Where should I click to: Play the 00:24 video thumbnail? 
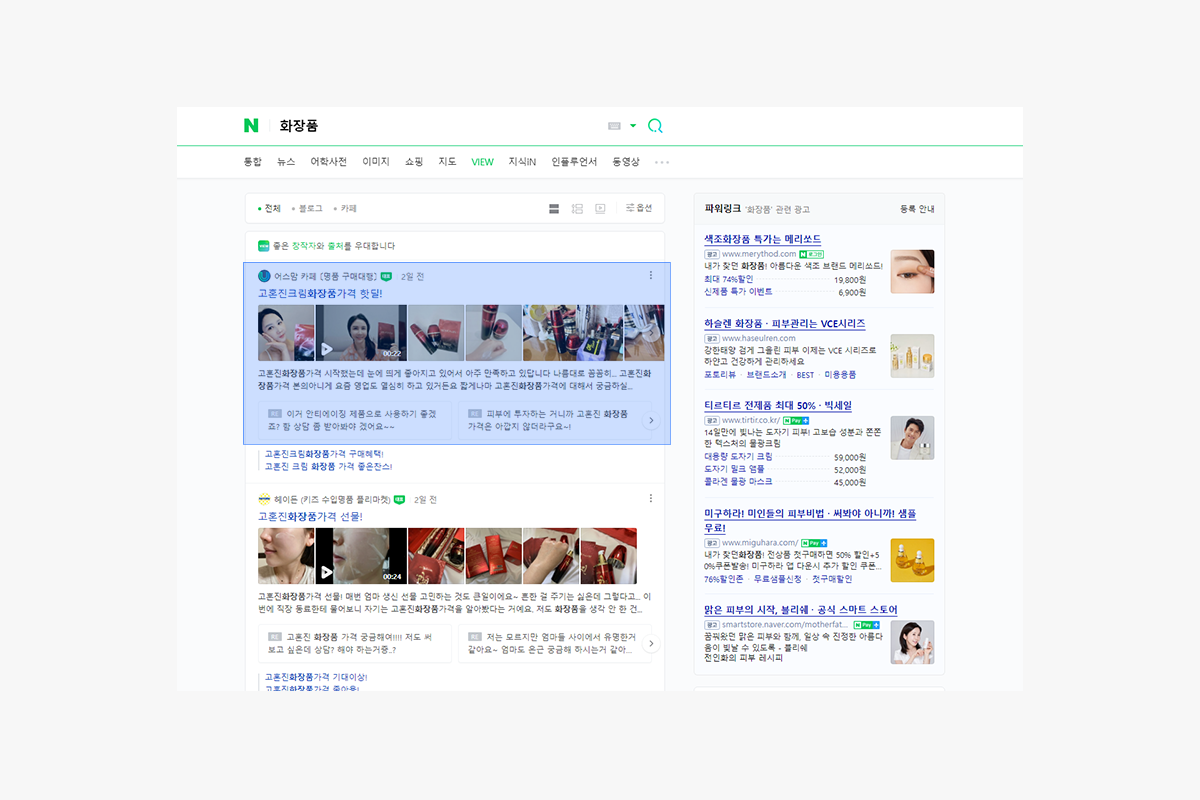(x=361, y=556)
